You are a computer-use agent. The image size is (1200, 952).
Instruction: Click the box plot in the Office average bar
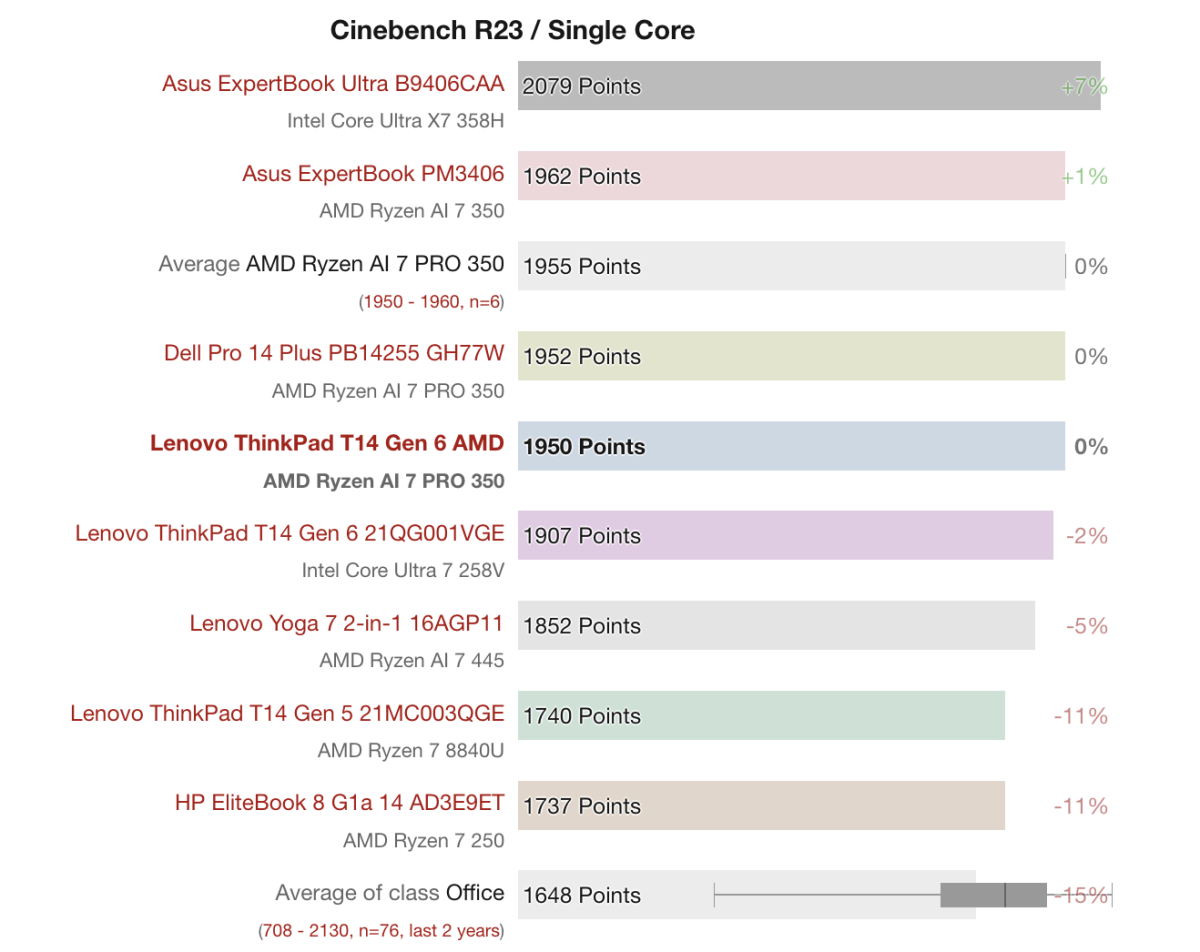point(993,895)
